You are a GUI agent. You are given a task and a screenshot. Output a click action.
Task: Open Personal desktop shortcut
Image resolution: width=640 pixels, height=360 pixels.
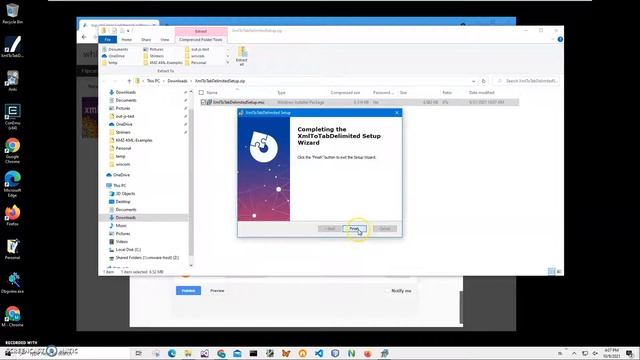click(13, 249)
